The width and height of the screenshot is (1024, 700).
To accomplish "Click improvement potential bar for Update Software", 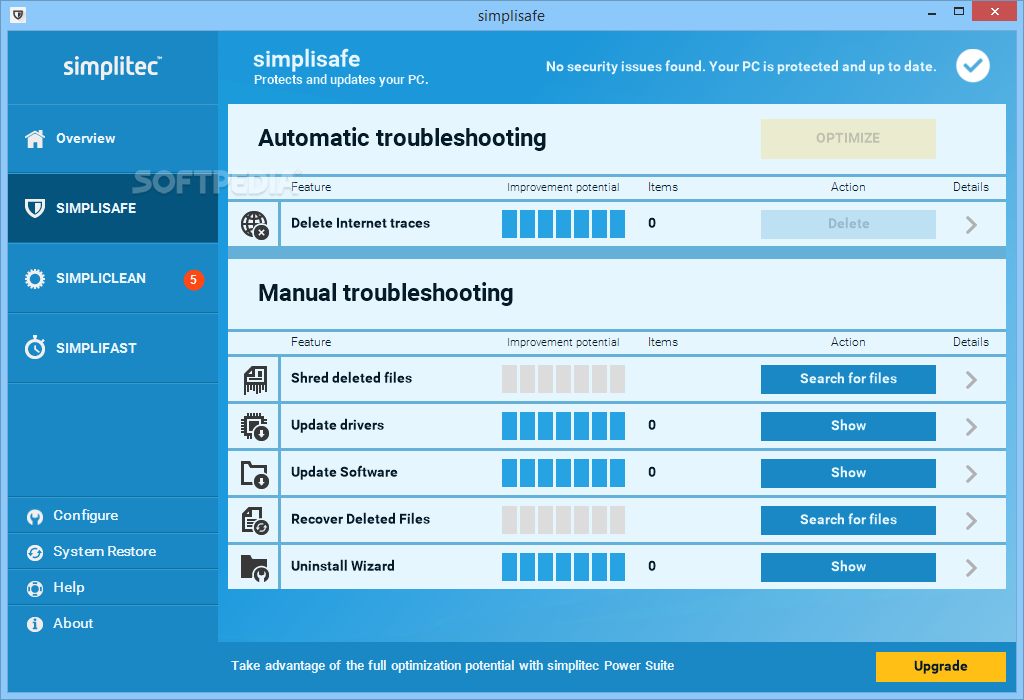I will [x=563, y=473].
